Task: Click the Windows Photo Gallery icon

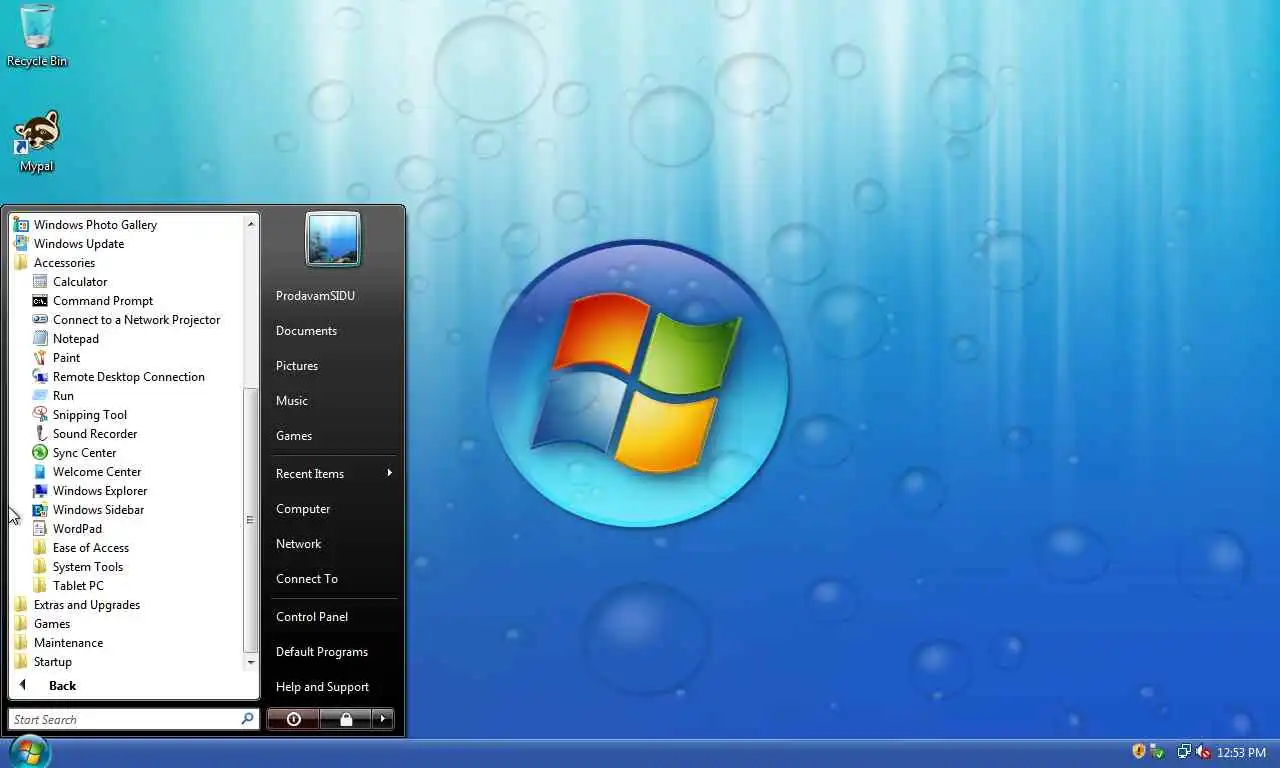Action: tap(22, 225)
